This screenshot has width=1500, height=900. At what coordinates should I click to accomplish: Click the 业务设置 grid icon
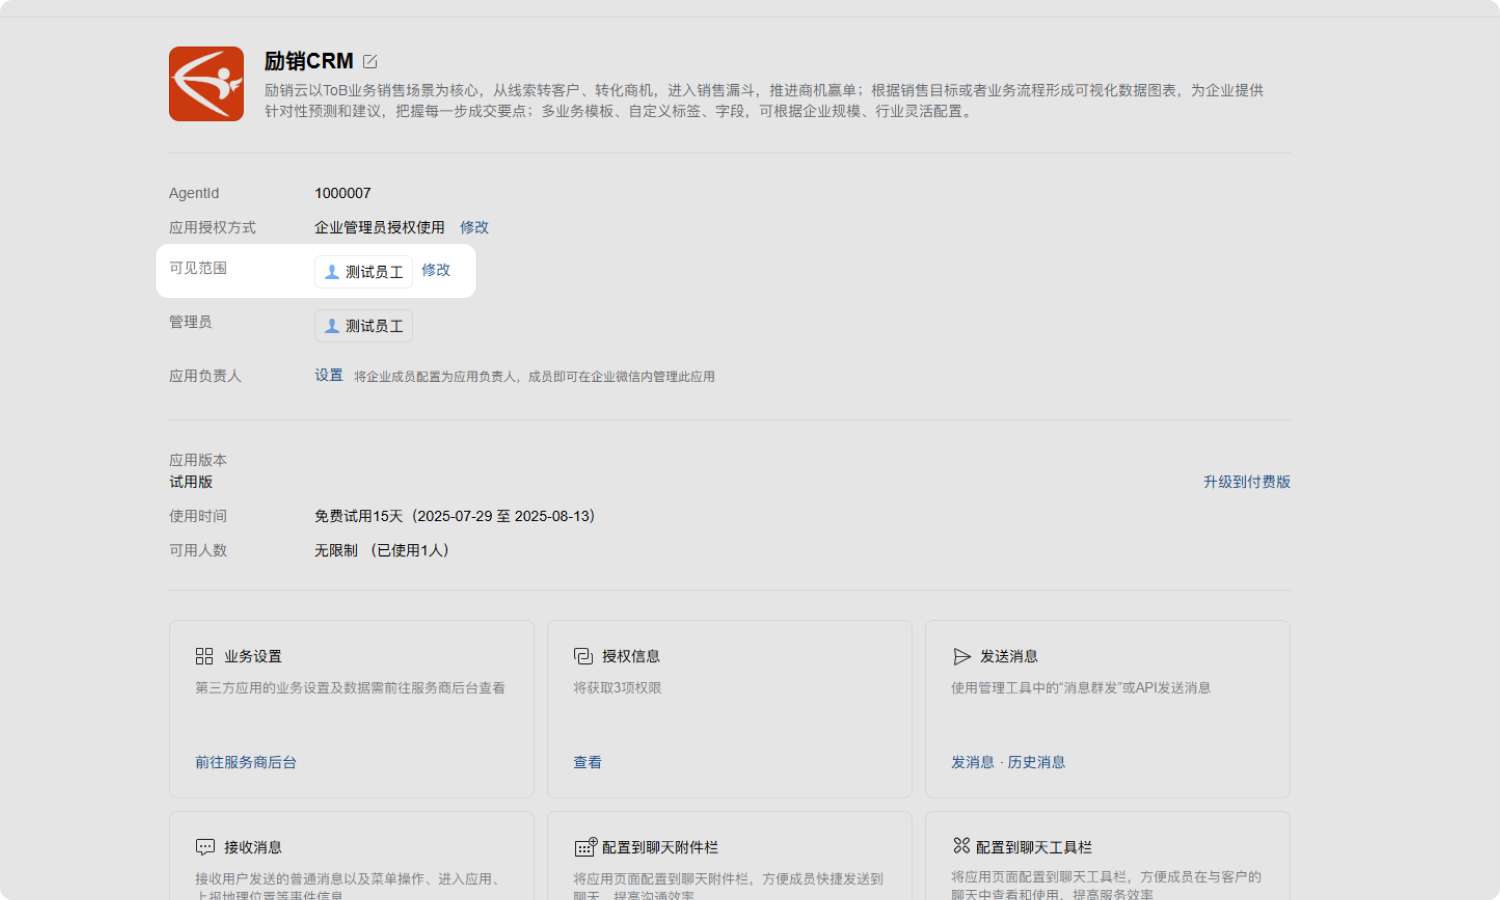204,656
